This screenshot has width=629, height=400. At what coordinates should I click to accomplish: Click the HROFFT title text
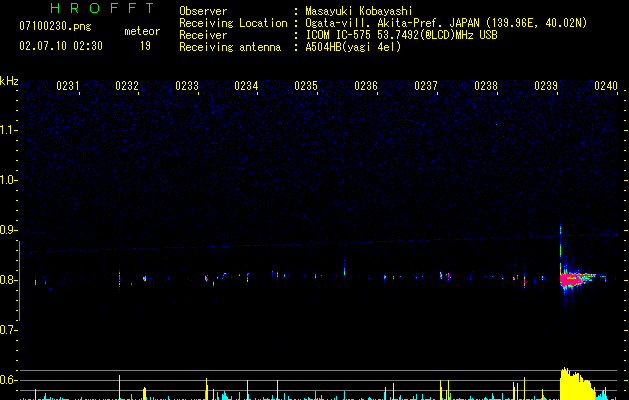pos(103,8)
